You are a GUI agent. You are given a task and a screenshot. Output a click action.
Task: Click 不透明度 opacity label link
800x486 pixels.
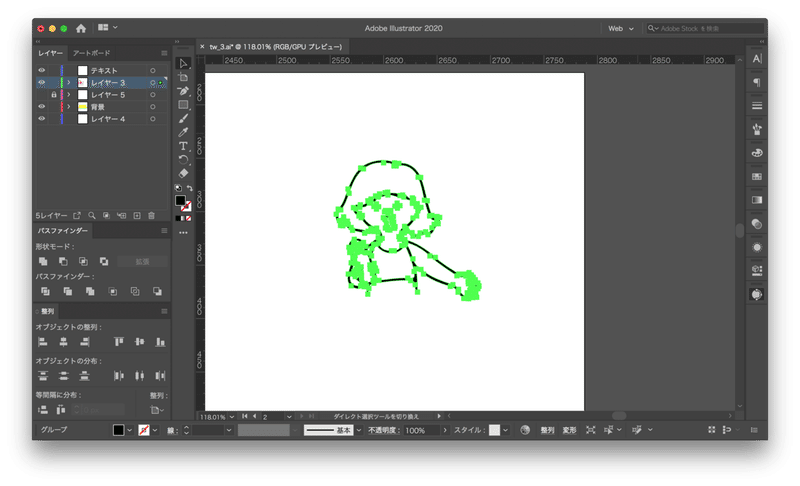383,430
